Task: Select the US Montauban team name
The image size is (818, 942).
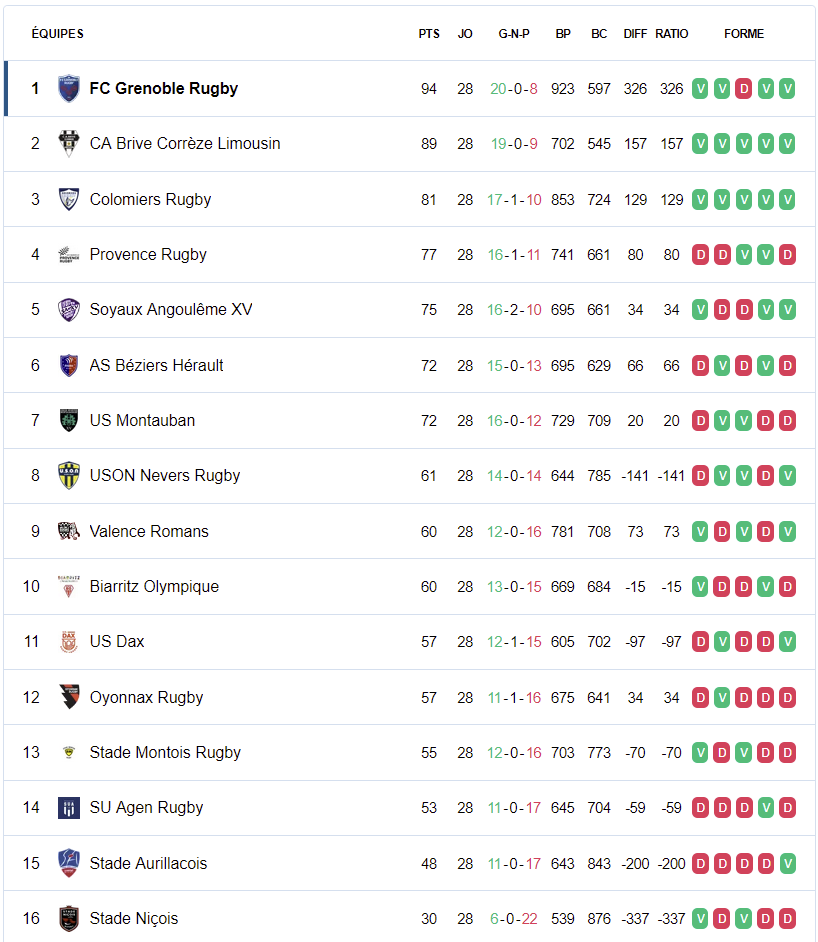Action: click(x=142, y=421)
